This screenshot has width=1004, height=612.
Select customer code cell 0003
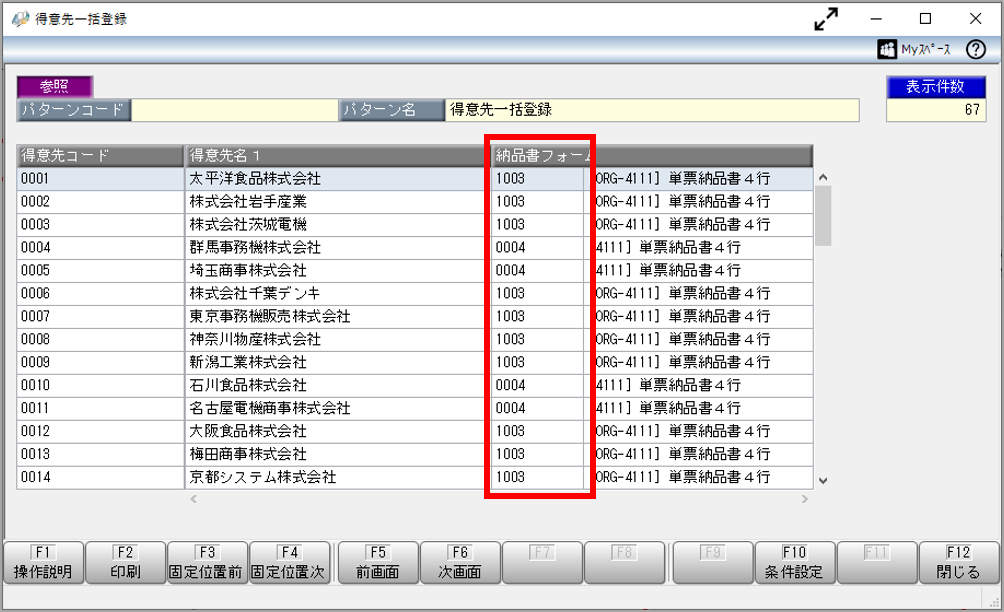point(101,225)
